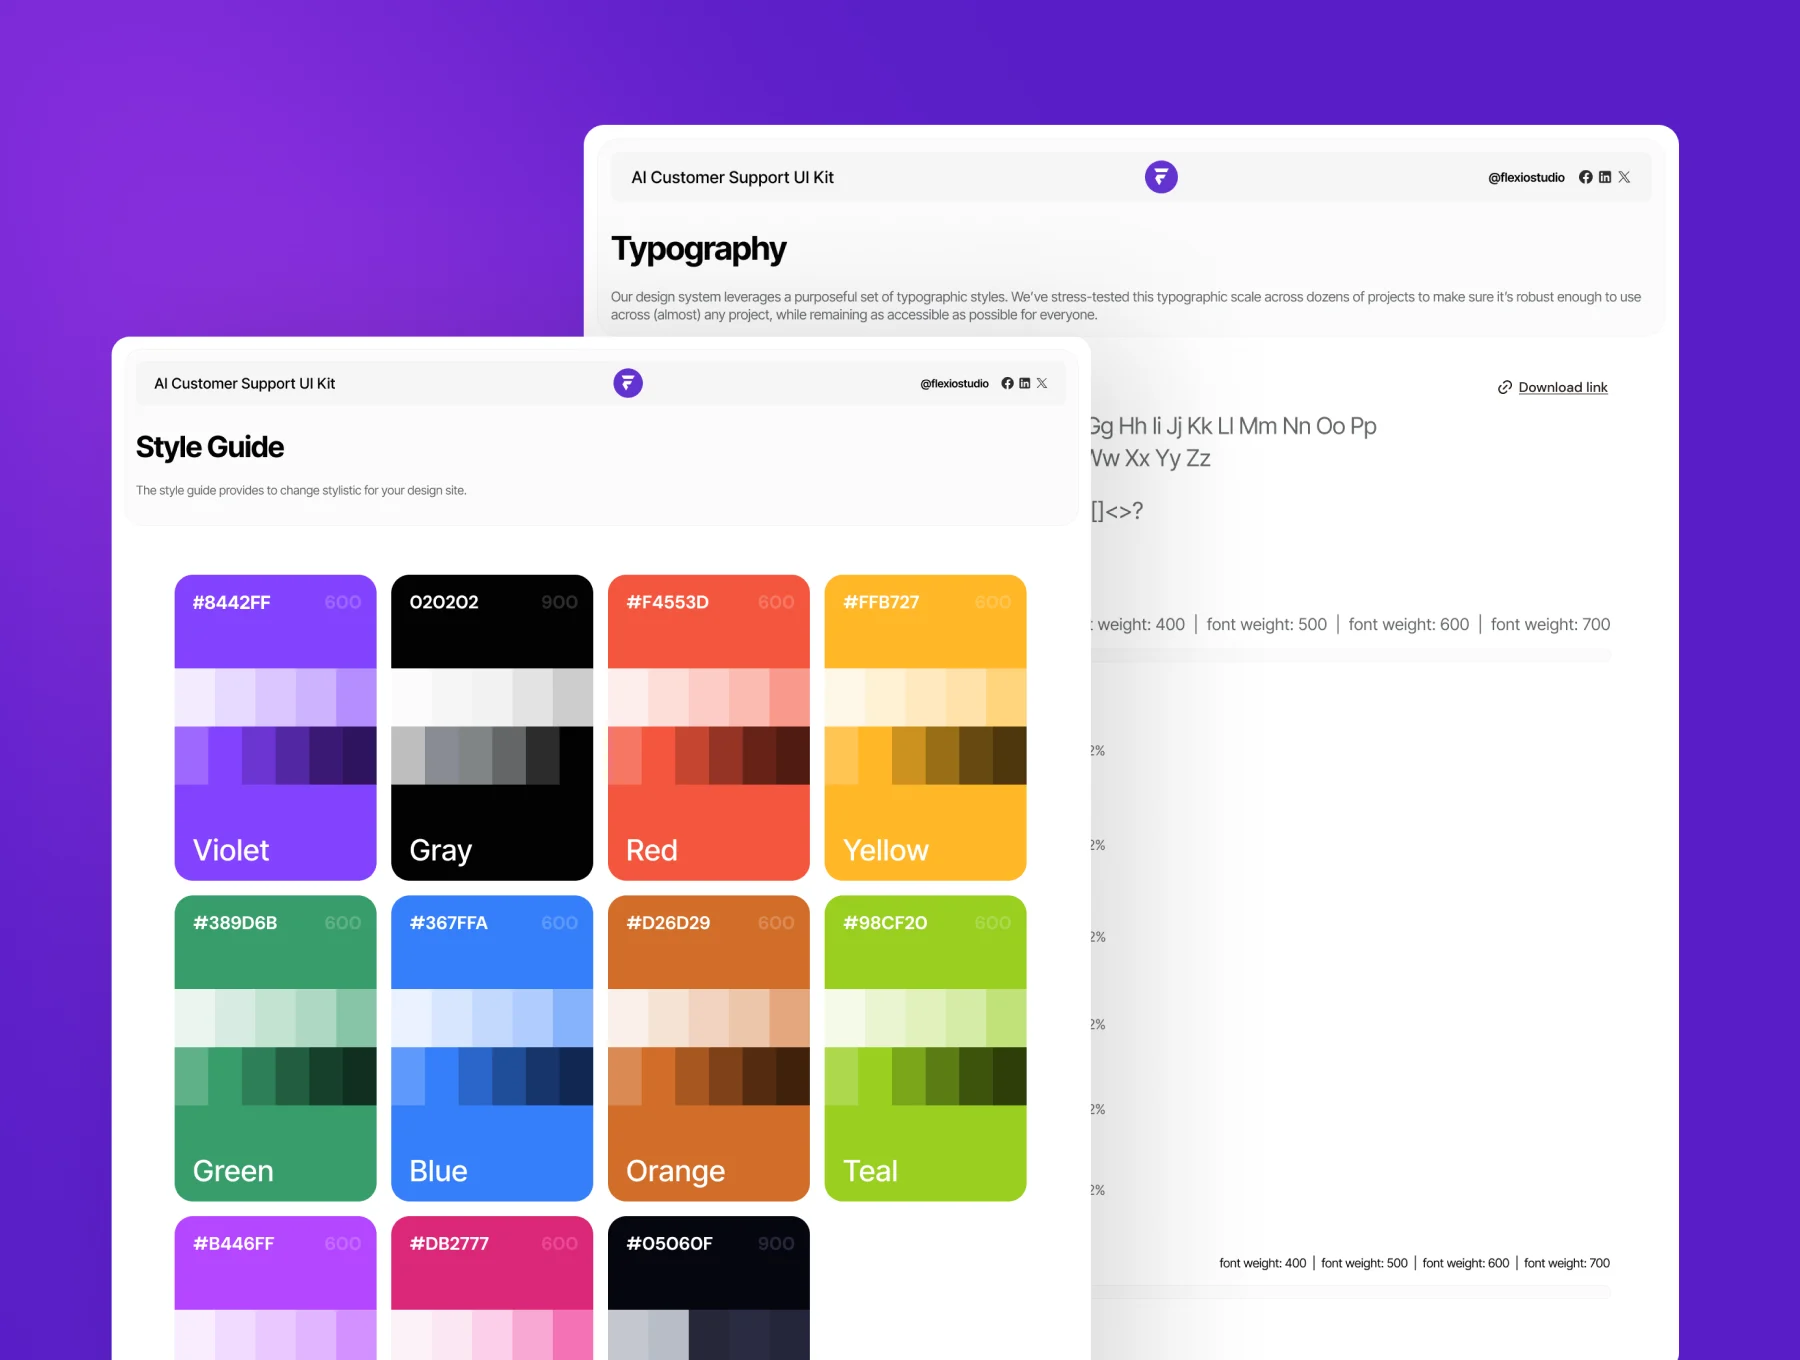Click the lower font weight: 700 label
The height and width of the screenshot is (1360, 1800).
click(x=1567, y=1263)
